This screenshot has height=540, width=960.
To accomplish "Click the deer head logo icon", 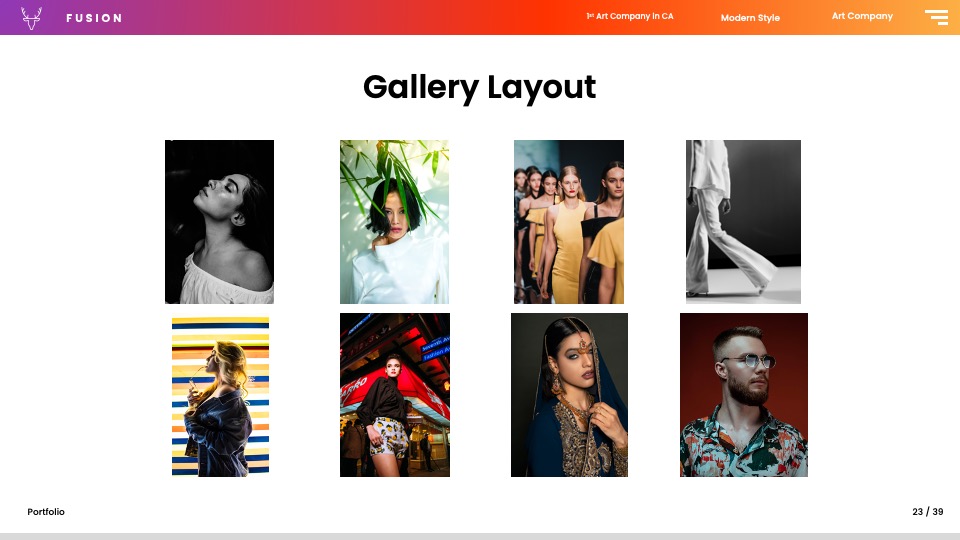I will pyautogui.click(x=32, y=18).
